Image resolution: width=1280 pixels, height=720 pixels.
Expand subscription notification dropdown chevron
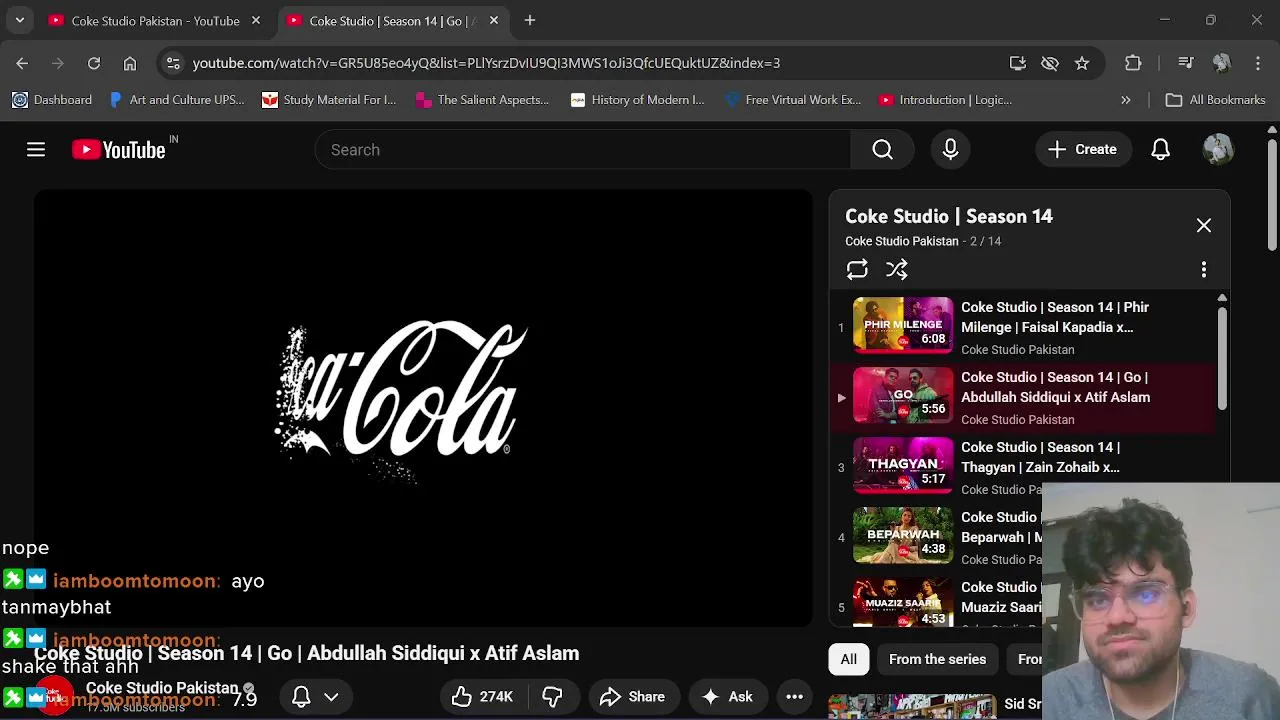pos(331,697)
